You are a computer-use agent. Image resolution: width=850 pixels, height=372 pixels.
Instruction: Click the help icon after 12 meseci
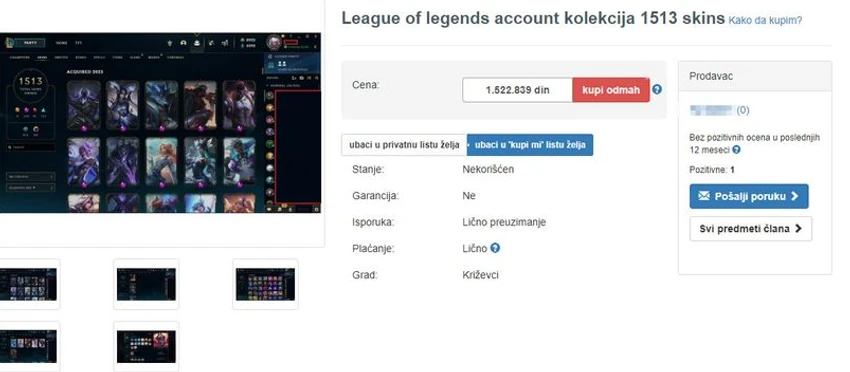[736, 150]
